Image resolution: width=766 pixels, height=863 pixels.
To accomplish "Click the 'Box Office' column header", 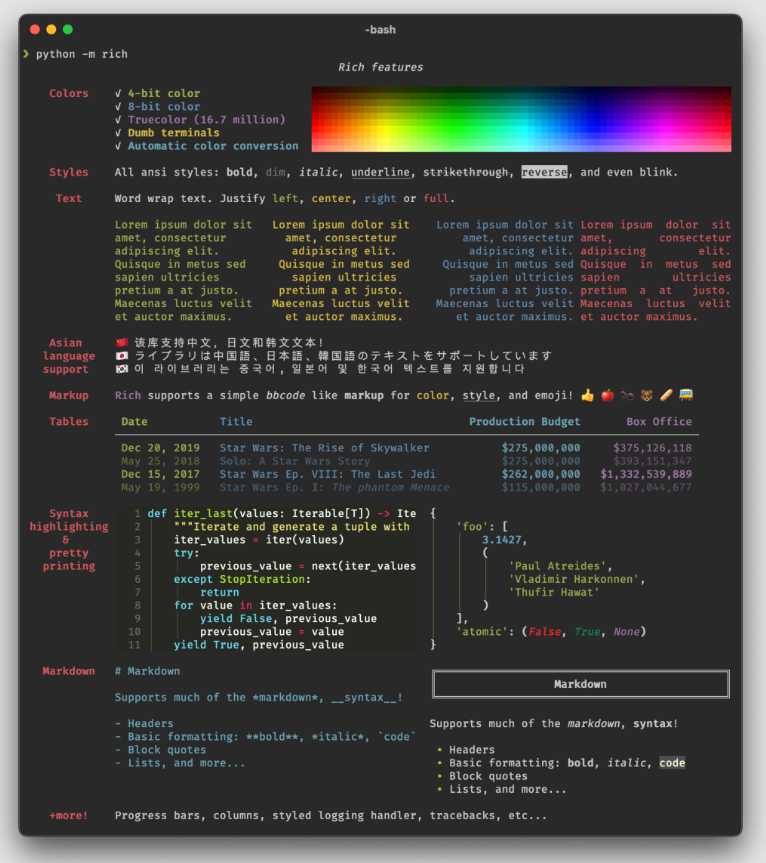I will (659, 422).
